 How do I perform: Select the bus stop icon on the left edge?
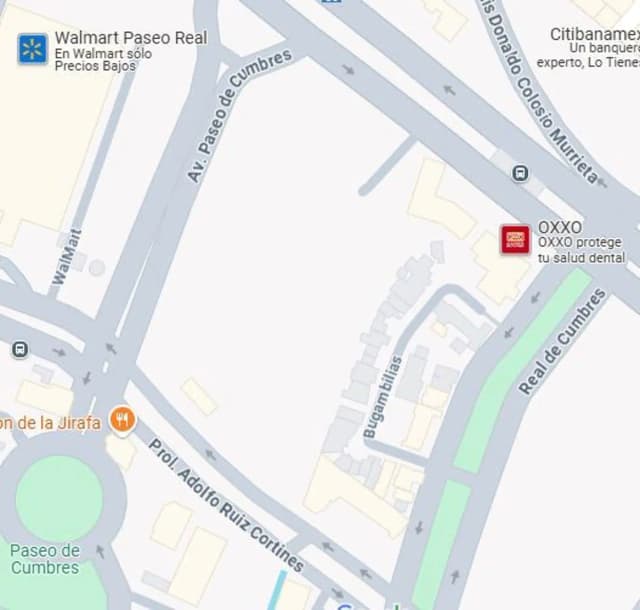click(20, 350)
